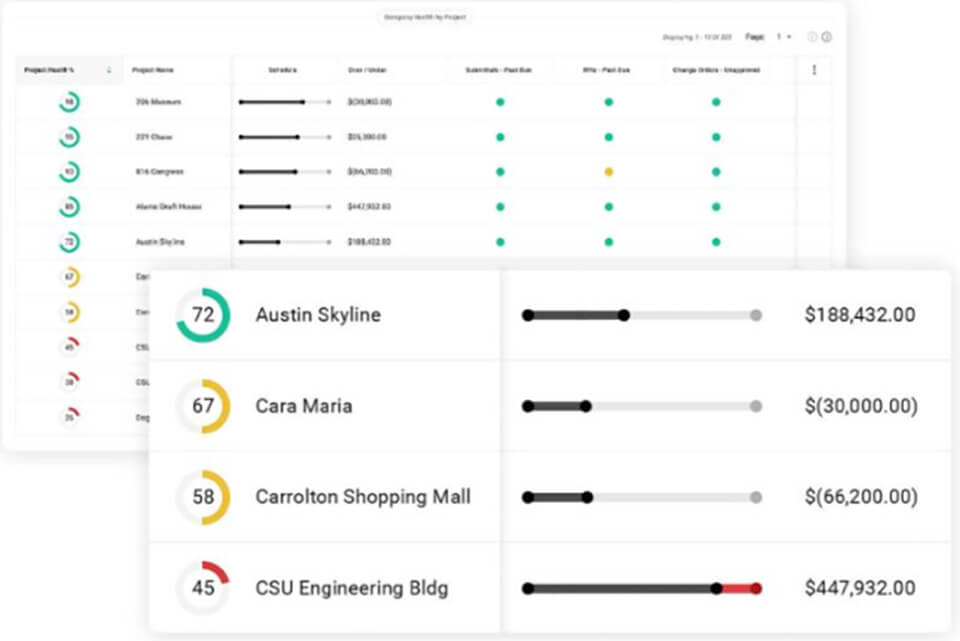This screenshot has height=641, width=960.
Task: Toggle the Submittals indicator for Alamo Draft House
Action: [498, 207]
